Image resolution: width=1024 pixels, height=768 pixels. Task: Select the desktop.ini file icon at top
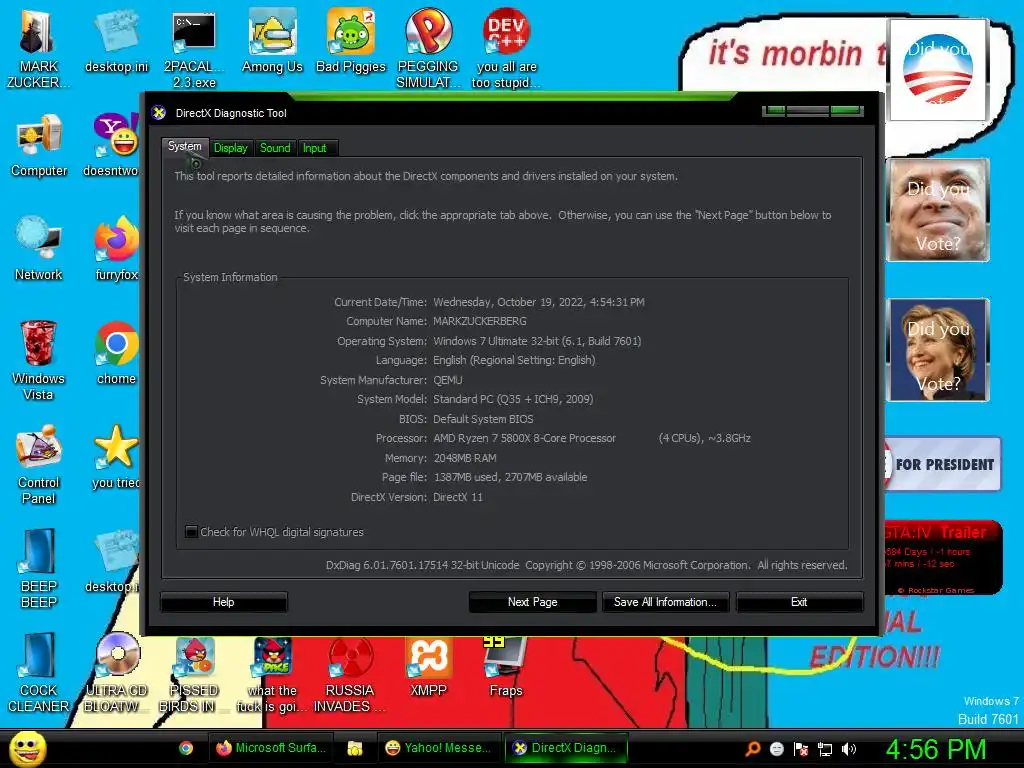[x=116, y=41]
